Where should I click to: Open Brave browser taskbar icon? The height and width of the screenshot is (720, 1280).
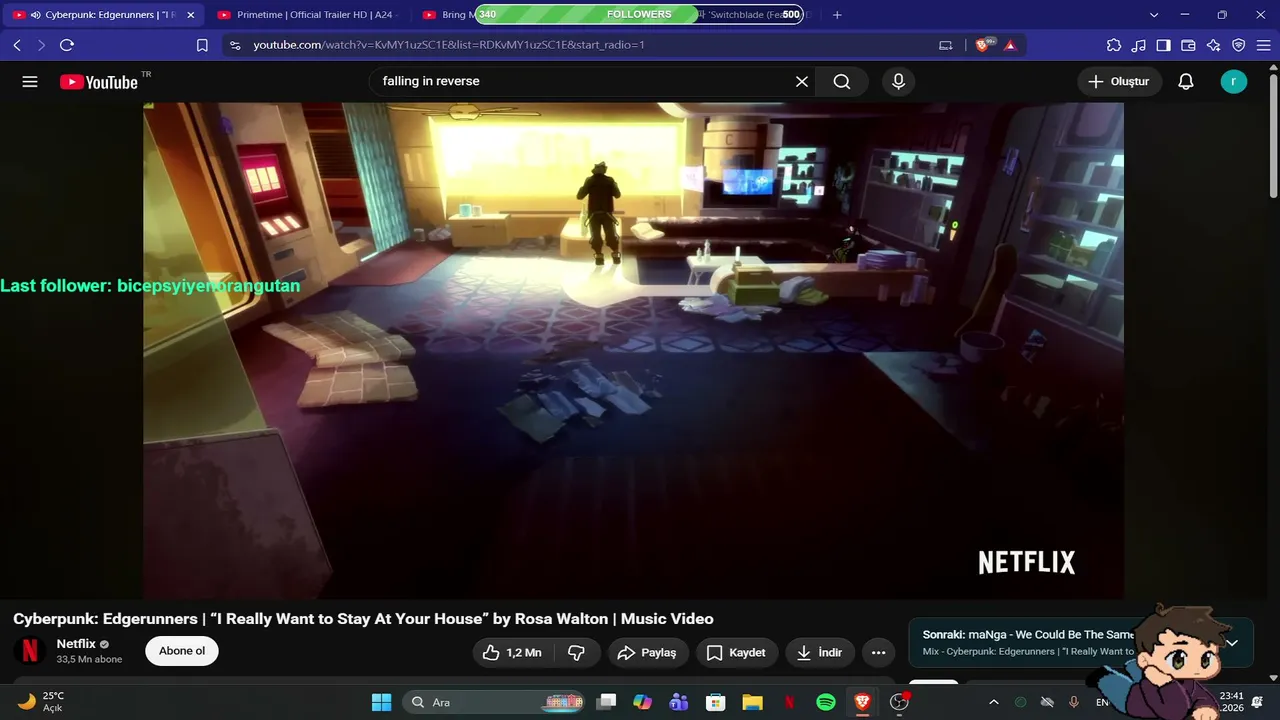pyautogui.click(x=862, y=702)
